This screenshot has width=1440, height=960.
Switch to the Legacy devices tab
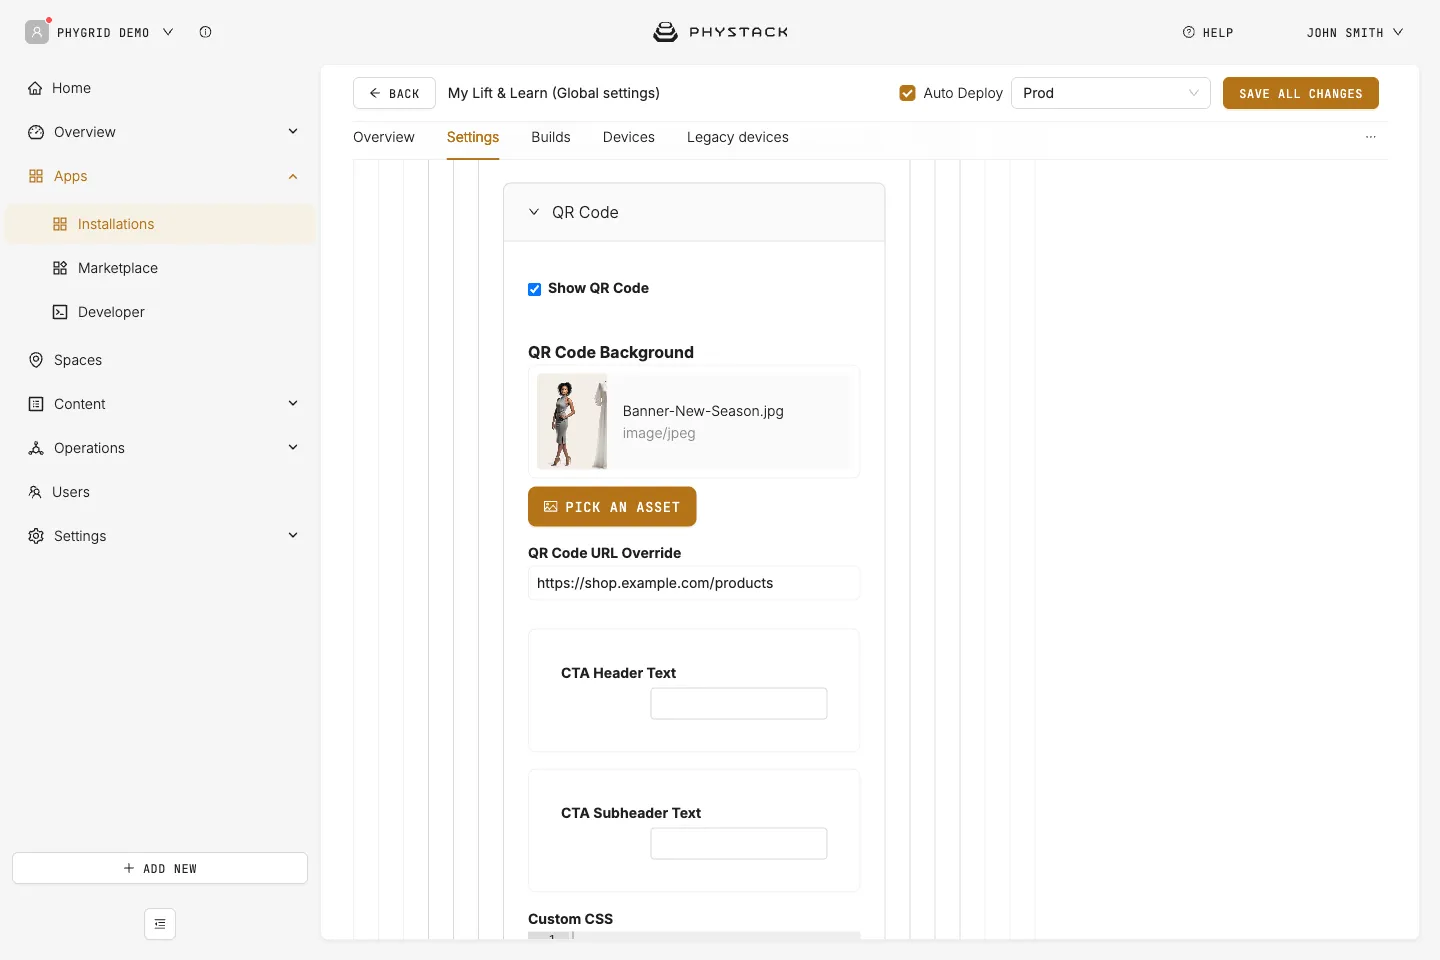click(738, 137)
